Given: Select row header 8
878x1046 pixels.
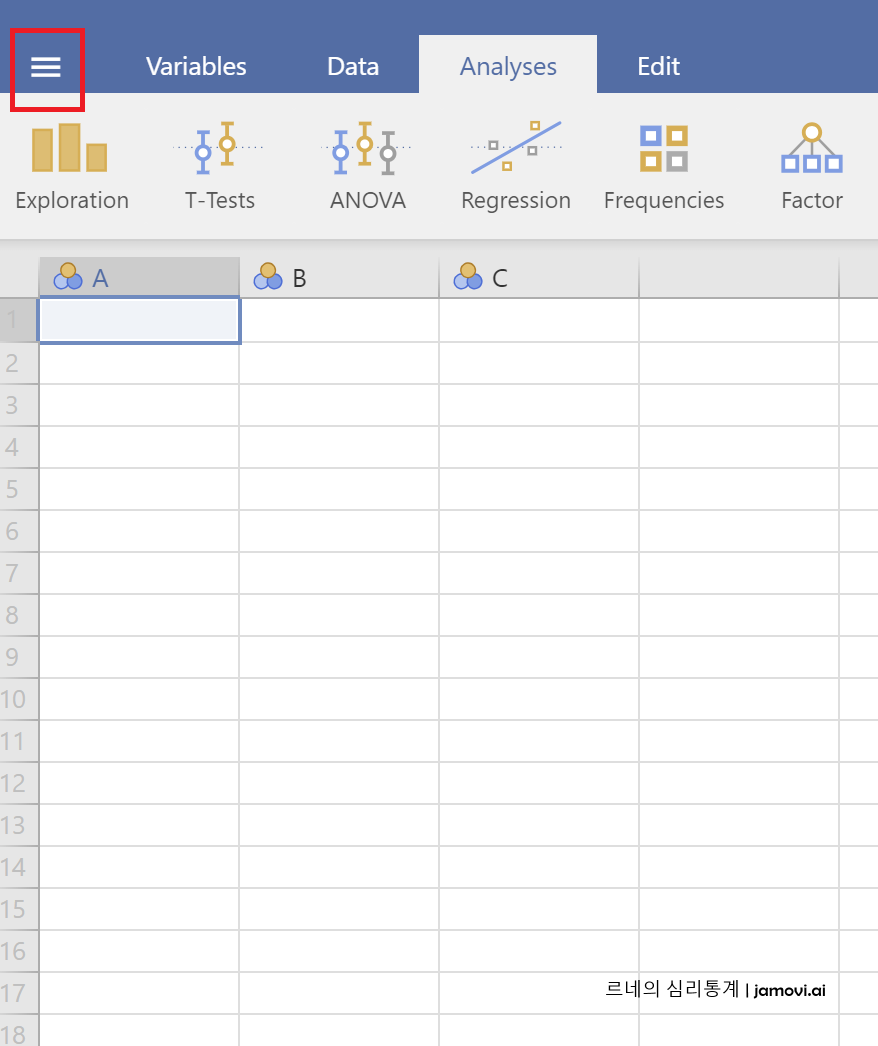Looking at the screenshot, I should (x=19, y=615).
